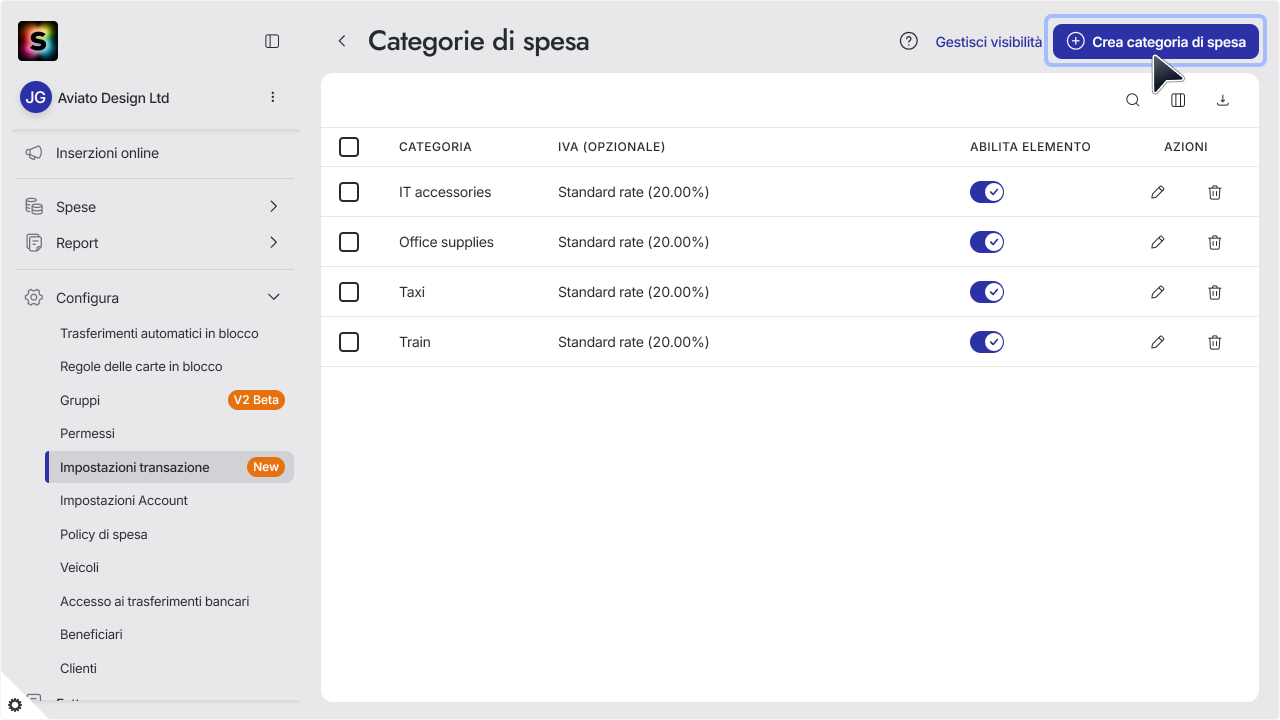Tick the Train row checkbox
This screenshot has height=720, width=1280.
pyautogui.click(x=349, y=342)
